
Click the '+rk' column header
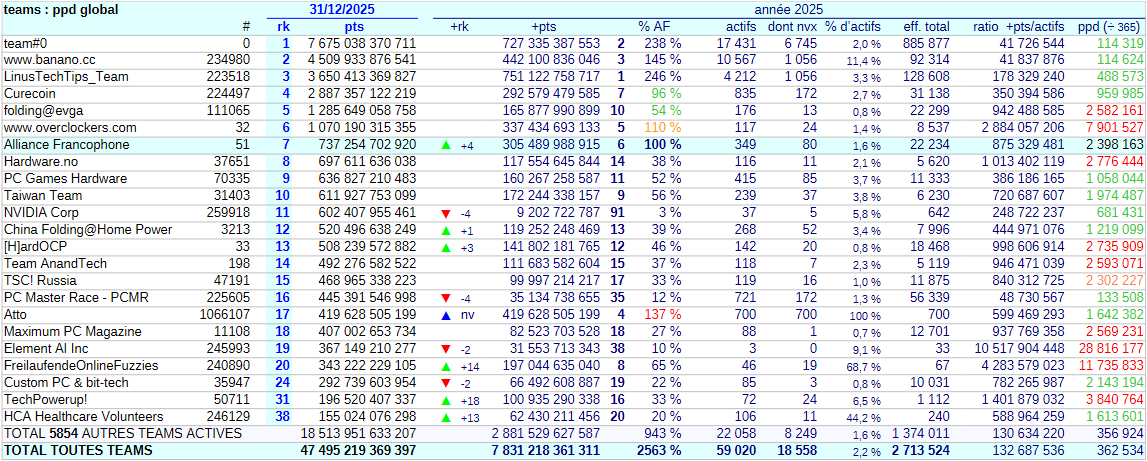click(x=459, y=26)
